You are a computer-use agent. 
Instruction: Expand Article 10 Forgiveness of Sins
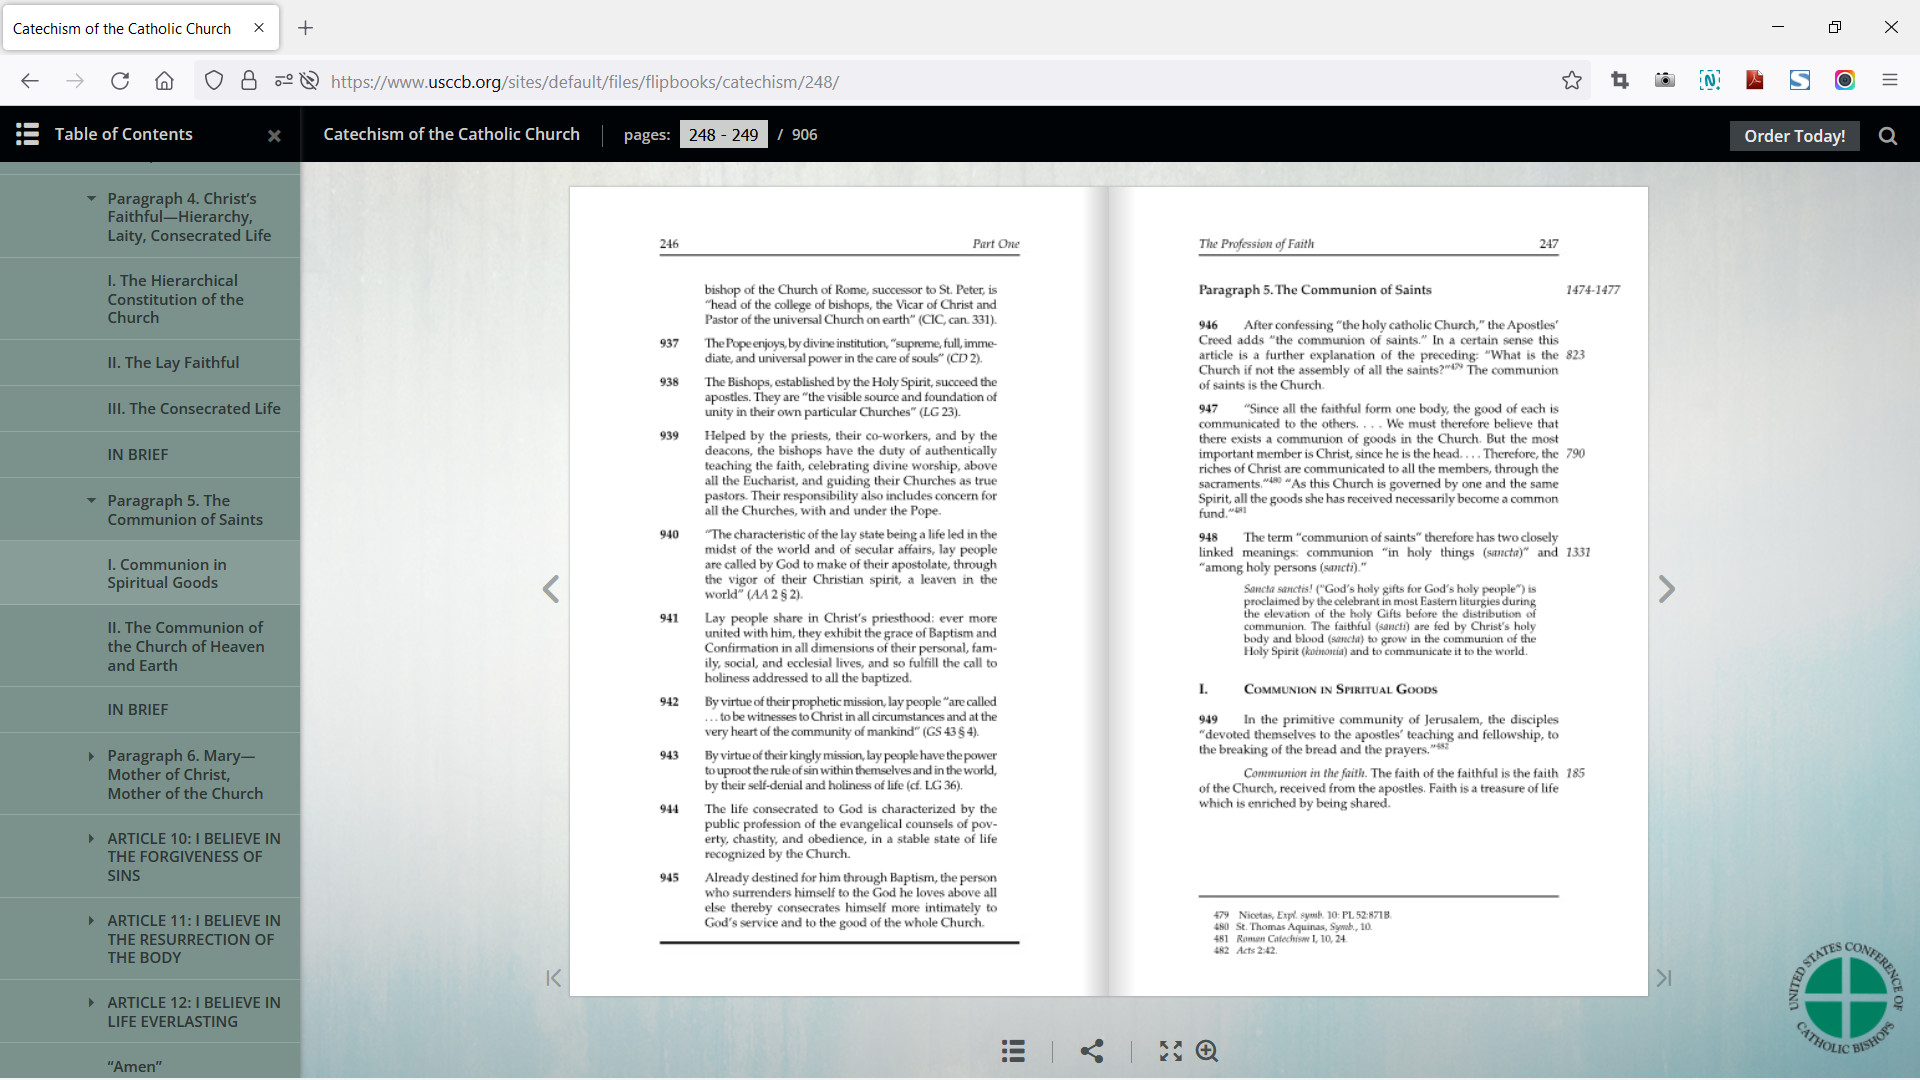click(x=92, y=839)
